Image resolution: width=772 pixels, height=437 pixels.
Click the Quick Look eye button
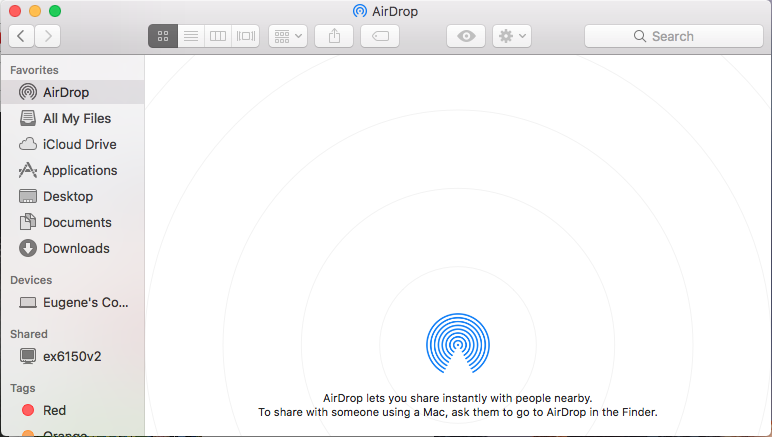coord(466,36)
